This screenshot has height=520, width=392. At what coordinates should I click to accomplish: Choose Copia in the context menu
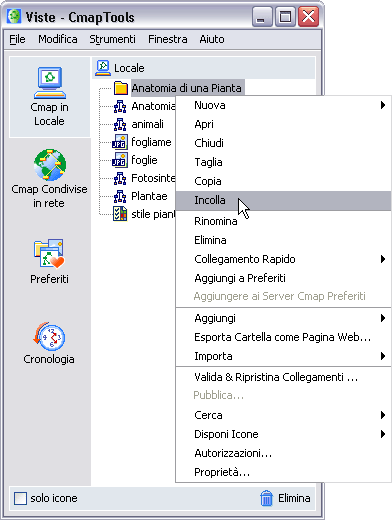(x=283, y=181)
